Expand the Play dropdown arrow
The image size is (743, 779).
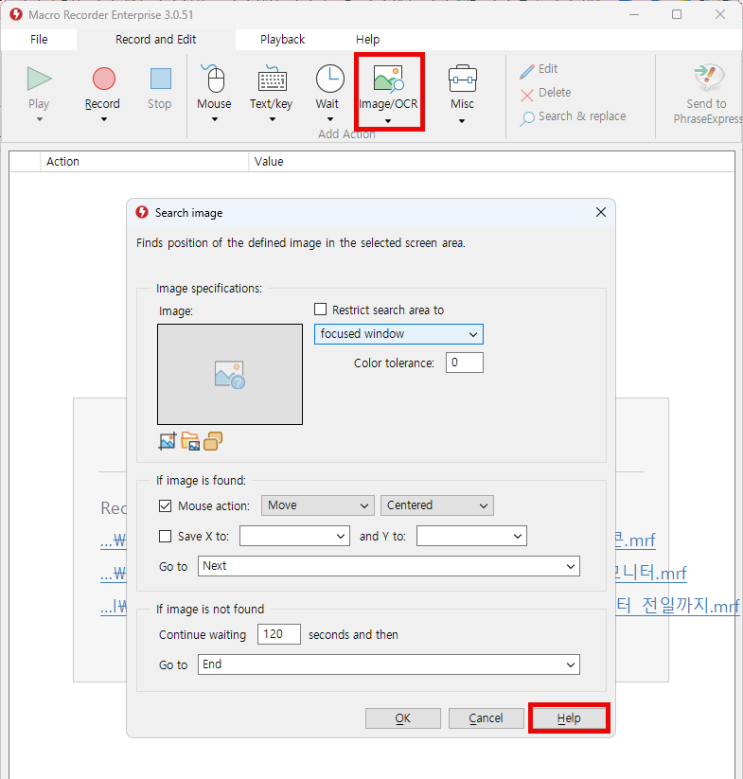40,119
